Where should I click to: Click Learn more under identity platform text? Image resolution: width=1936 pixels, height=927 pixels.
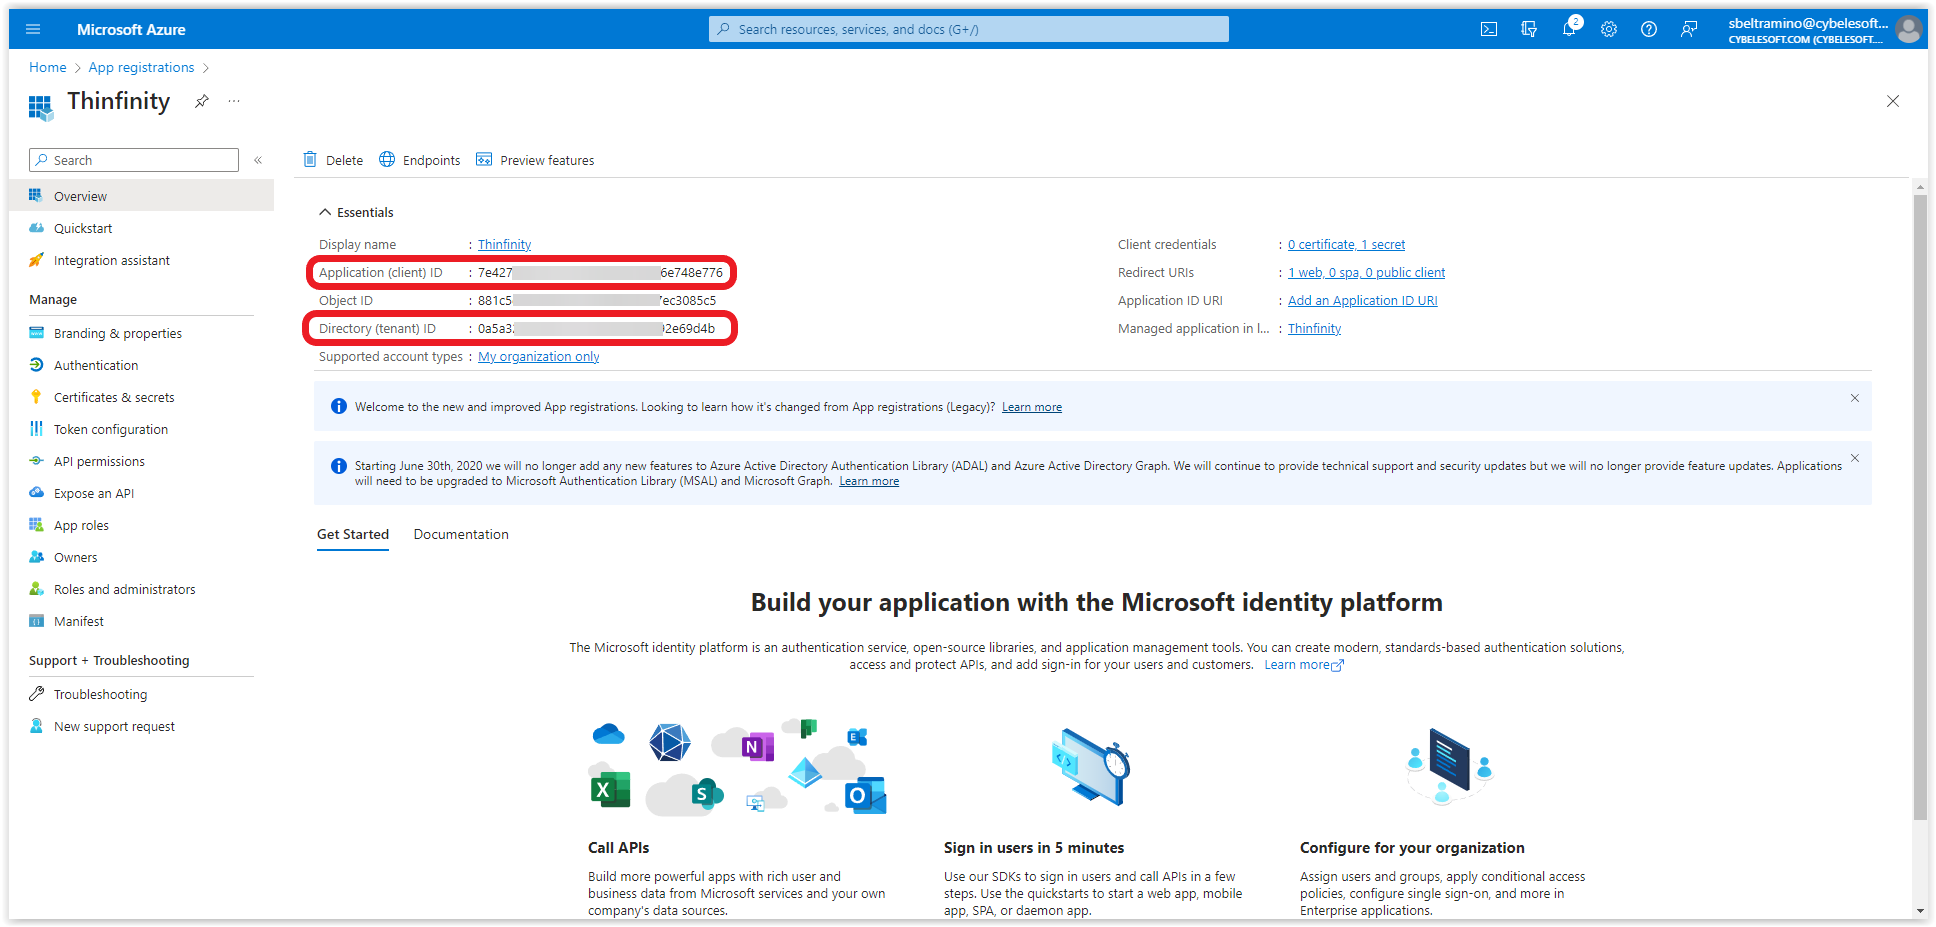pos(1304,664)
